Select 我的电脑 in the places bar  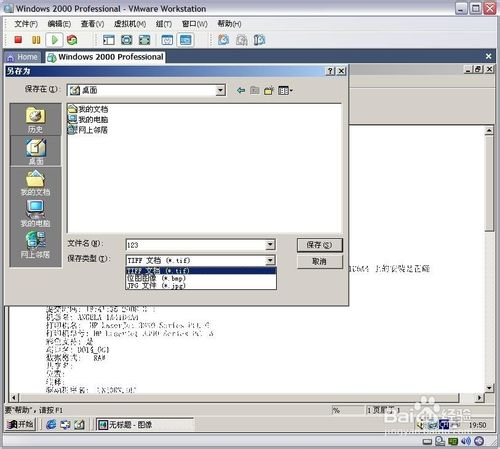35,214
